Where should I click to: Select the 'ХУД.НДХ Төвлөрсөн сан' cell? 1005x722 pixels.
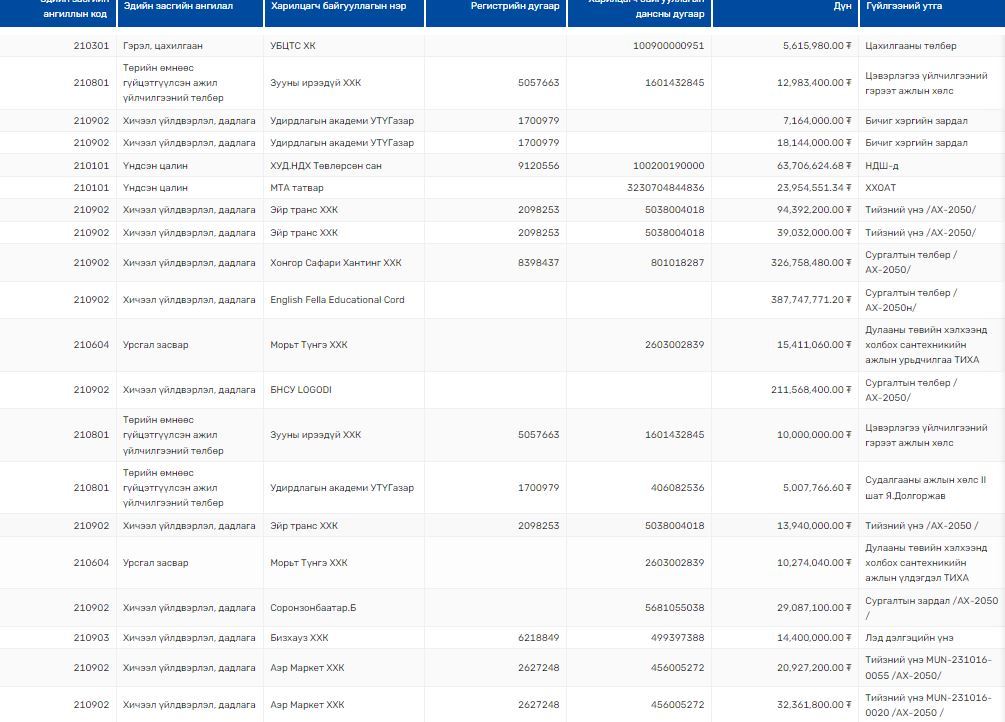click(326, 166)
